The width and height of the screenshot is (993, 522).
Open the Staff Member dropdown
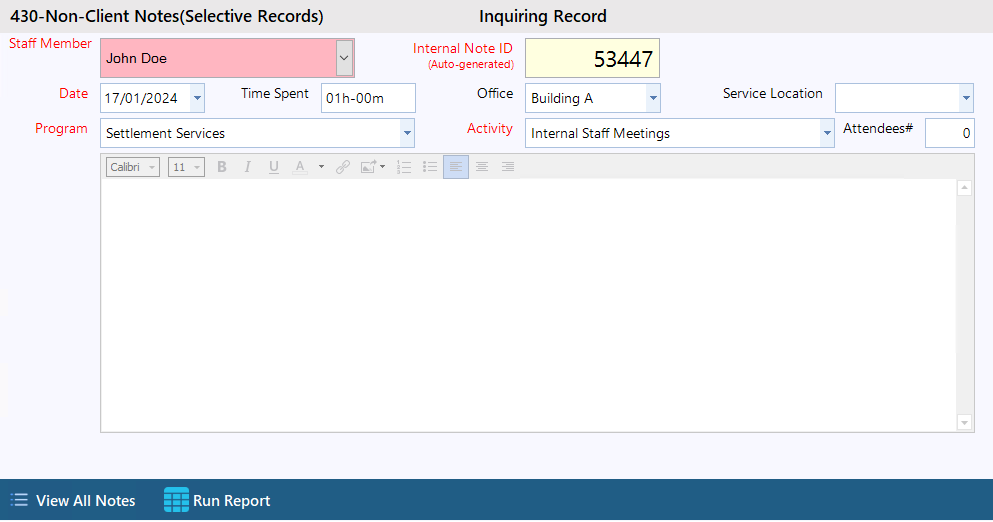coord(344,58)
